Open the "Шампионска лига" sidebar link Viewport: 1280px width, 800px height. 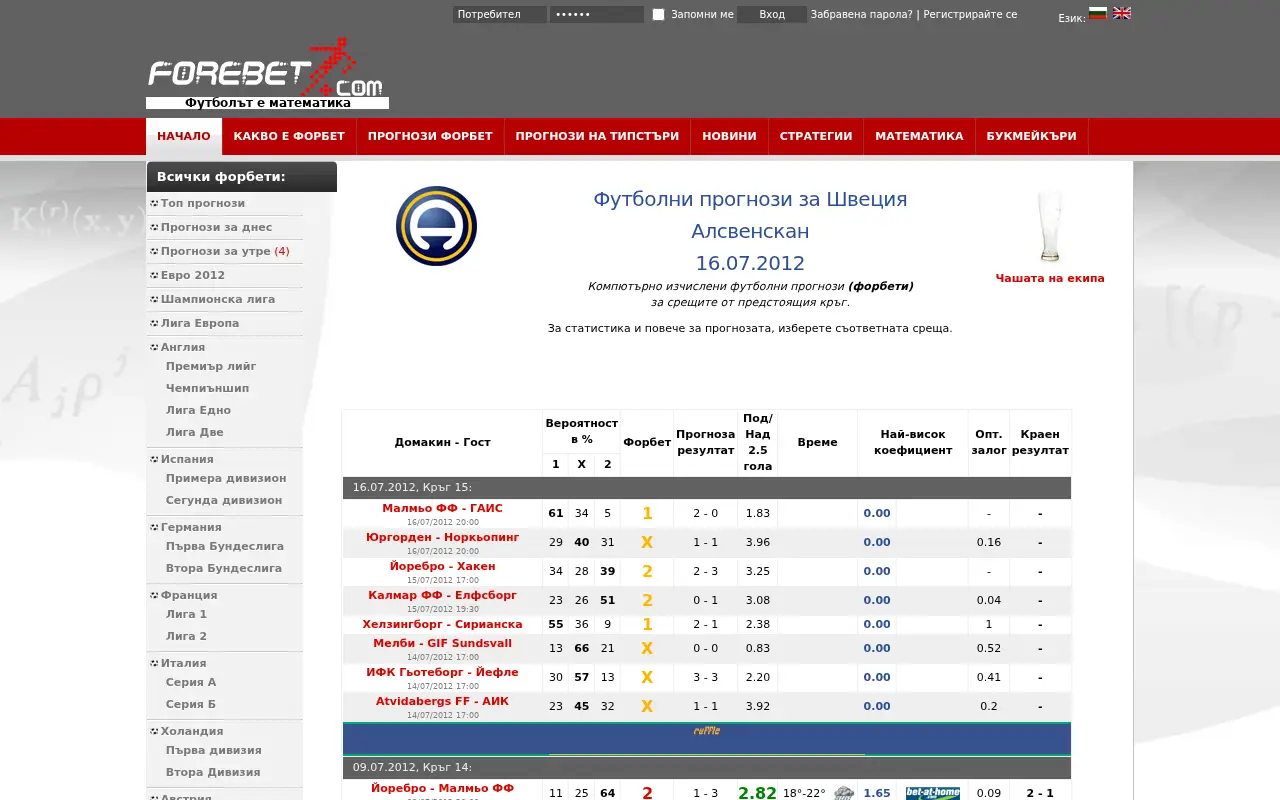pos(218,300)
